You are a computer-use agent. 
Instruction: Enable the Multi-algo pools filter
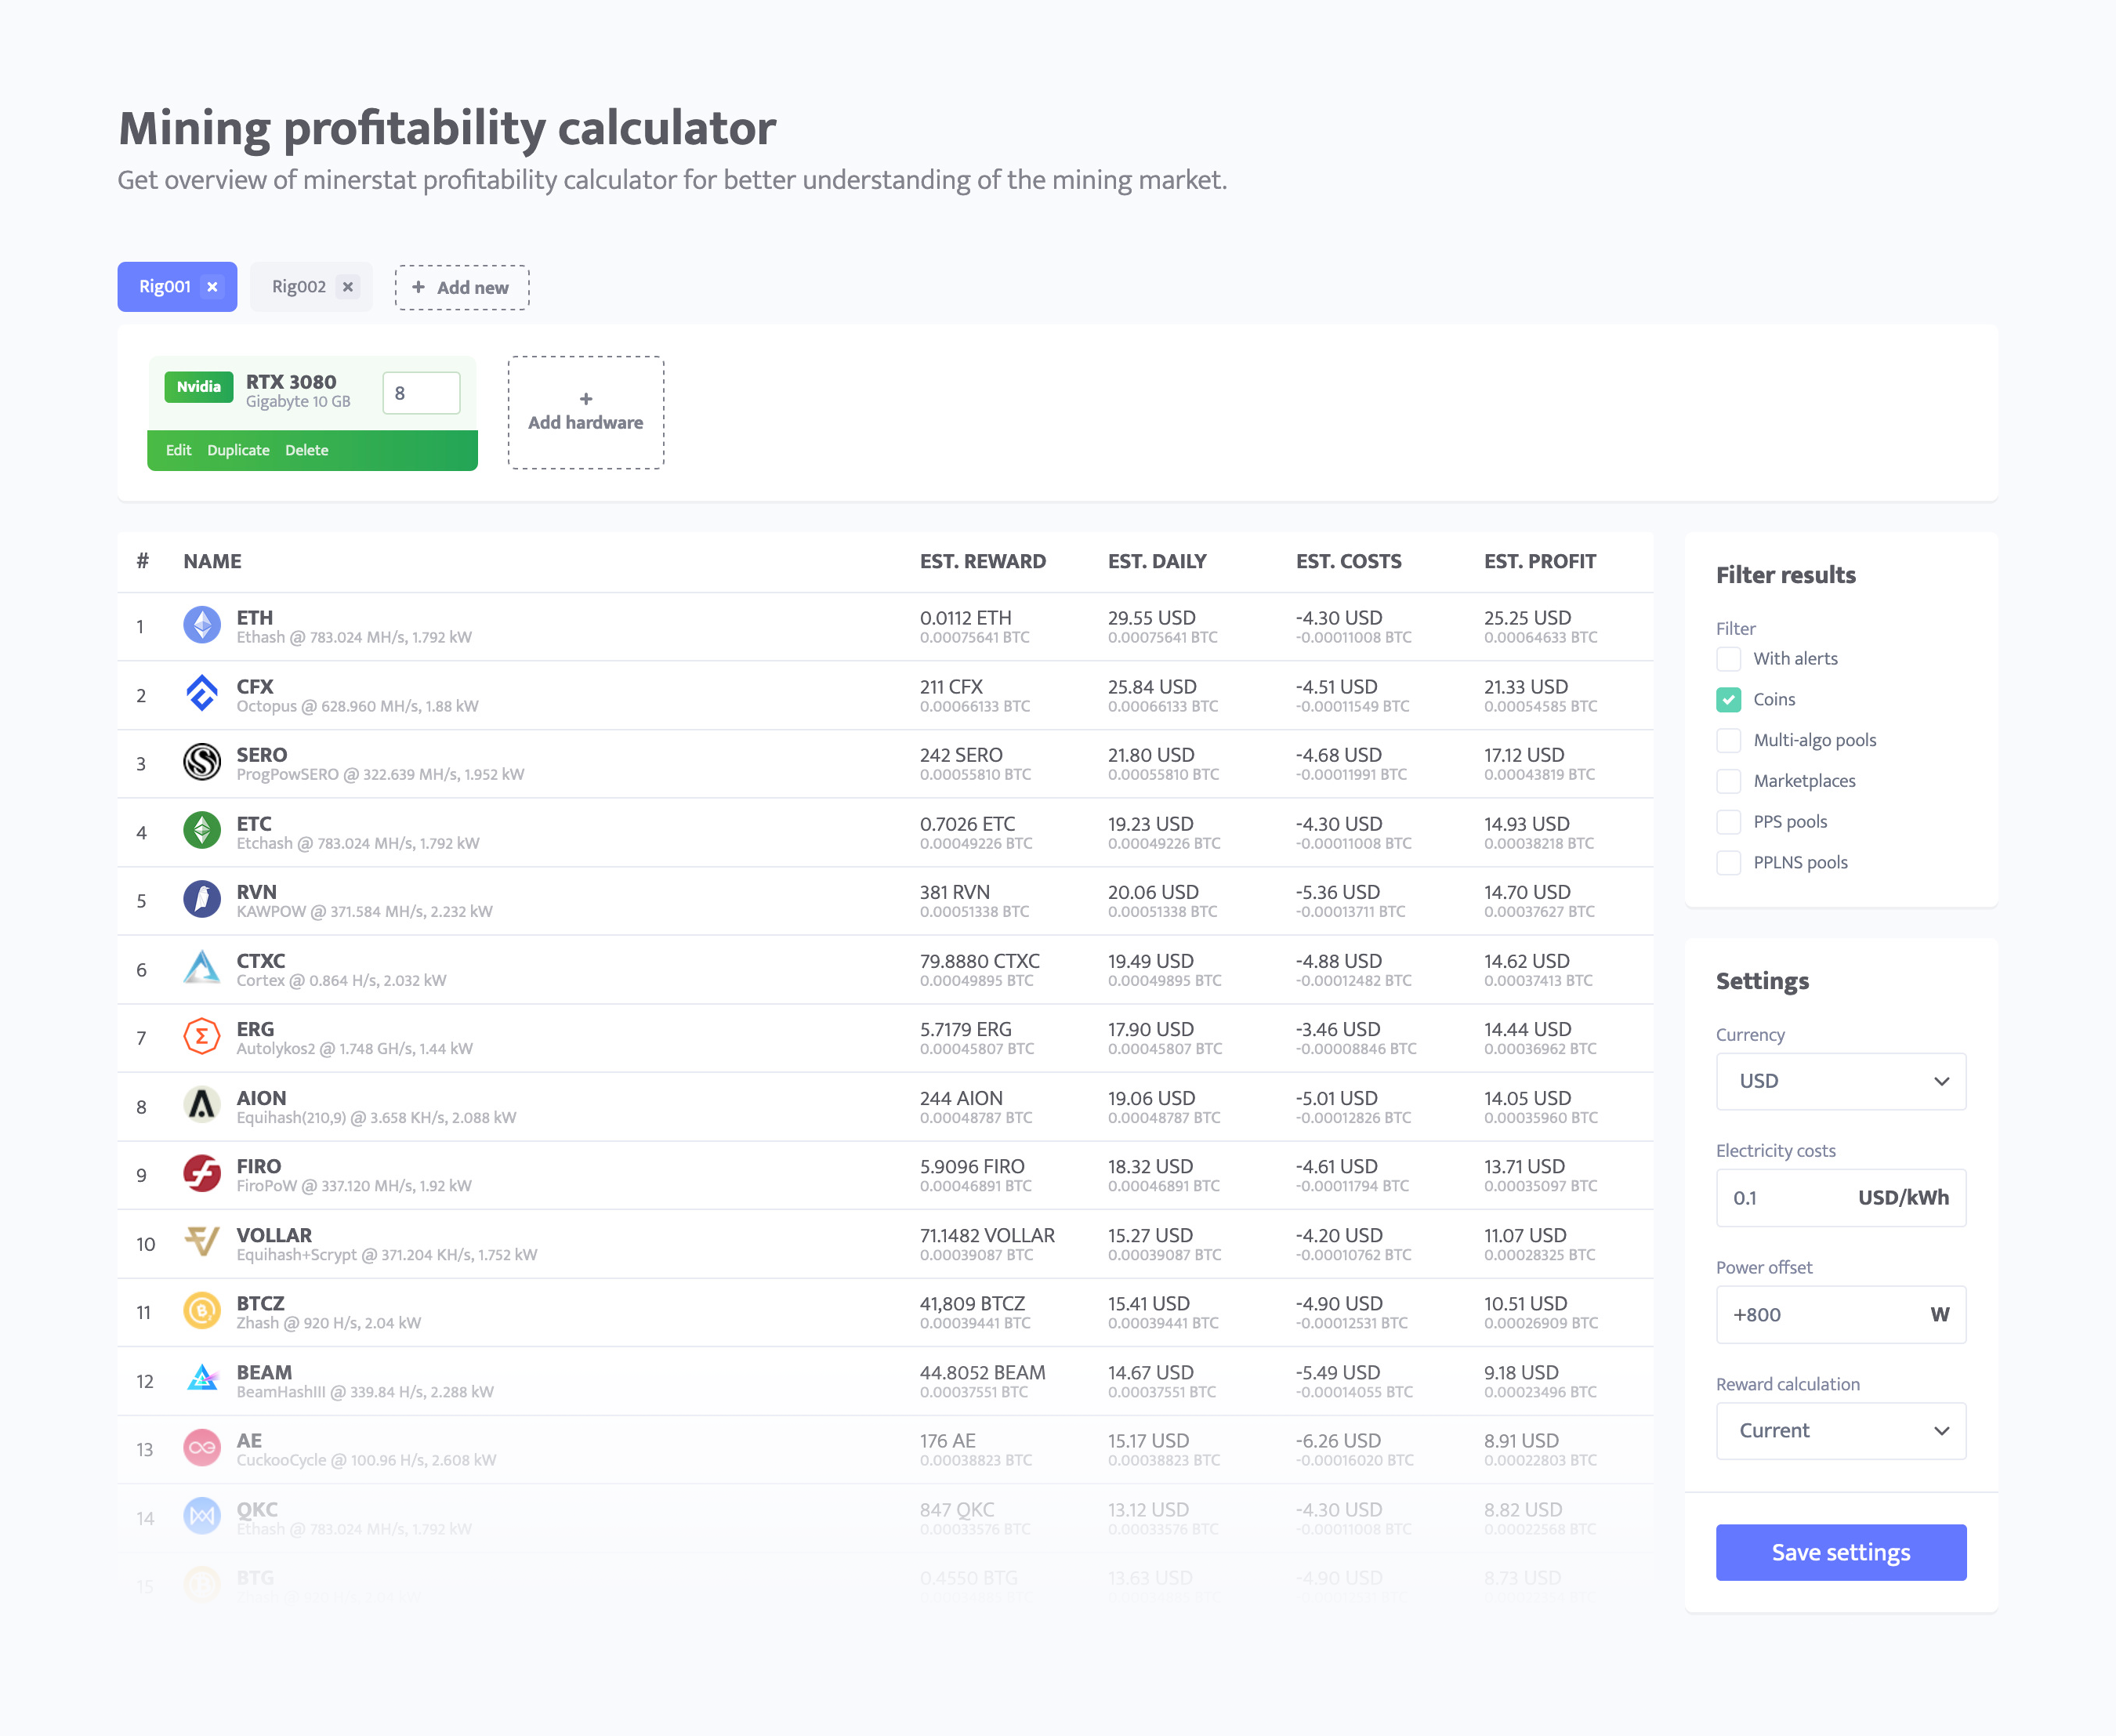pos(1727,740)
